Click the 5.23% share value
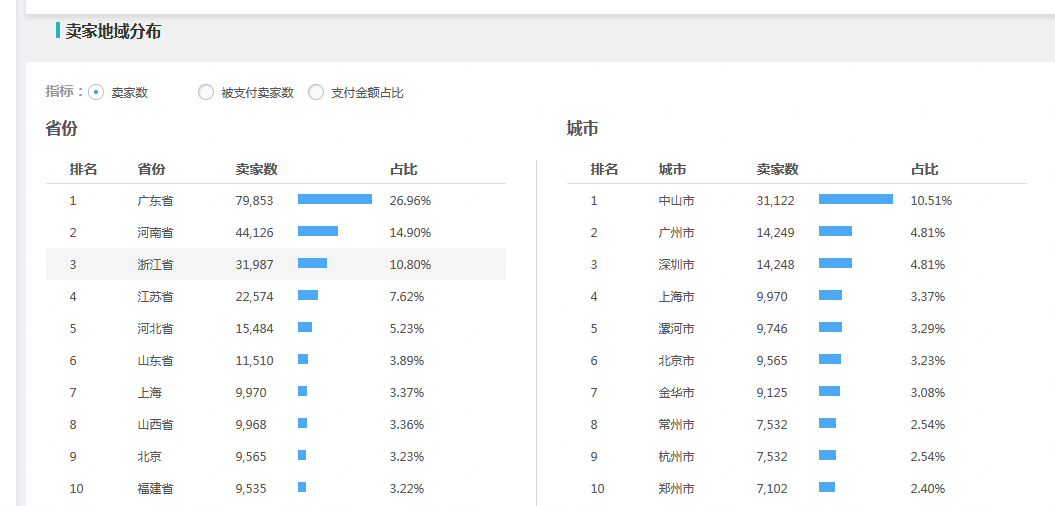 407,328
